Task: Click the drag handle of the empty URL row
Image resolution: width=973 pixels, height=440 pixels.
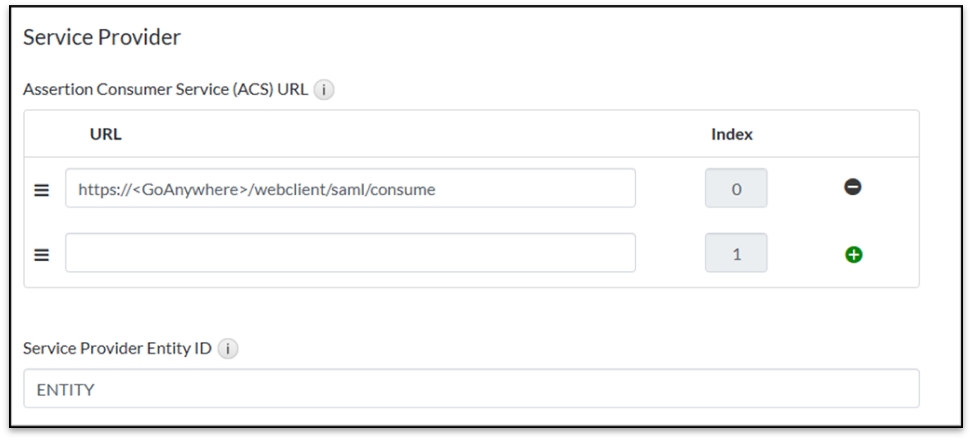Action: pyautogui.click(x=42, y=255)
